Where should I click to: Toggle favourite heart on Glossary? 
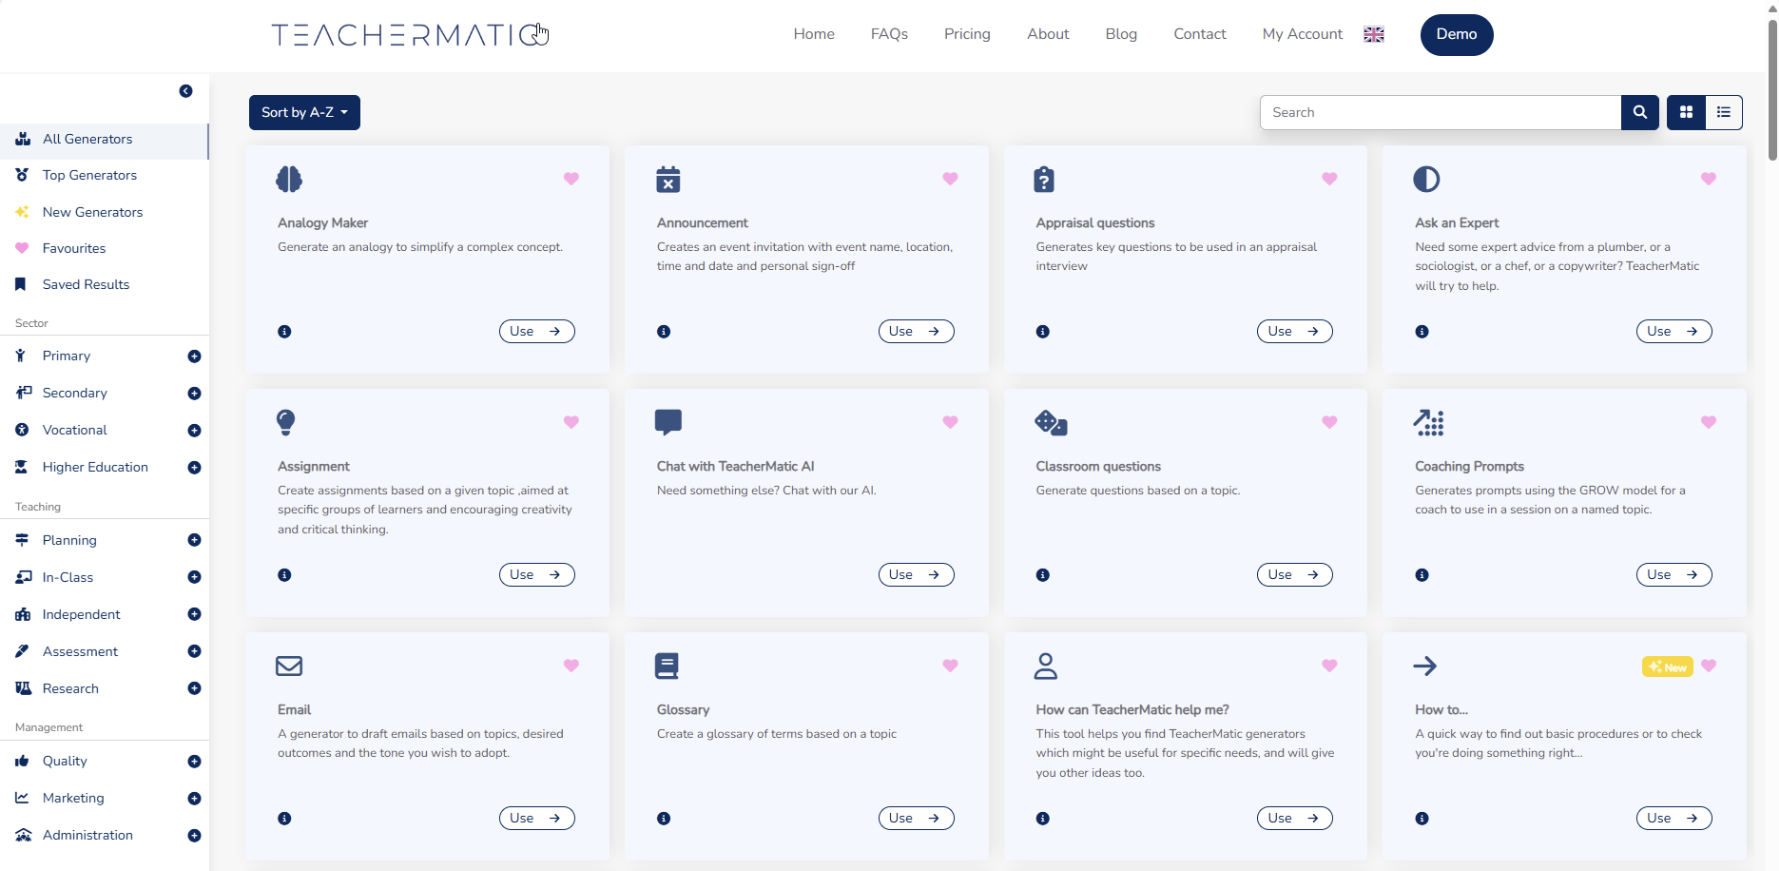(950, 666)
